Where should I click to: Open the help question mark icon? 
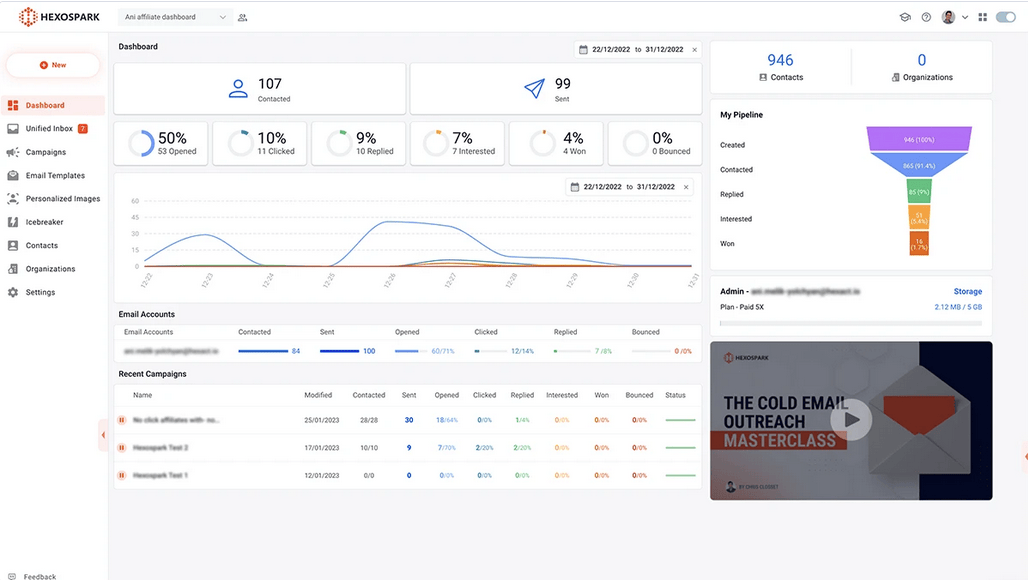(926, 17)
